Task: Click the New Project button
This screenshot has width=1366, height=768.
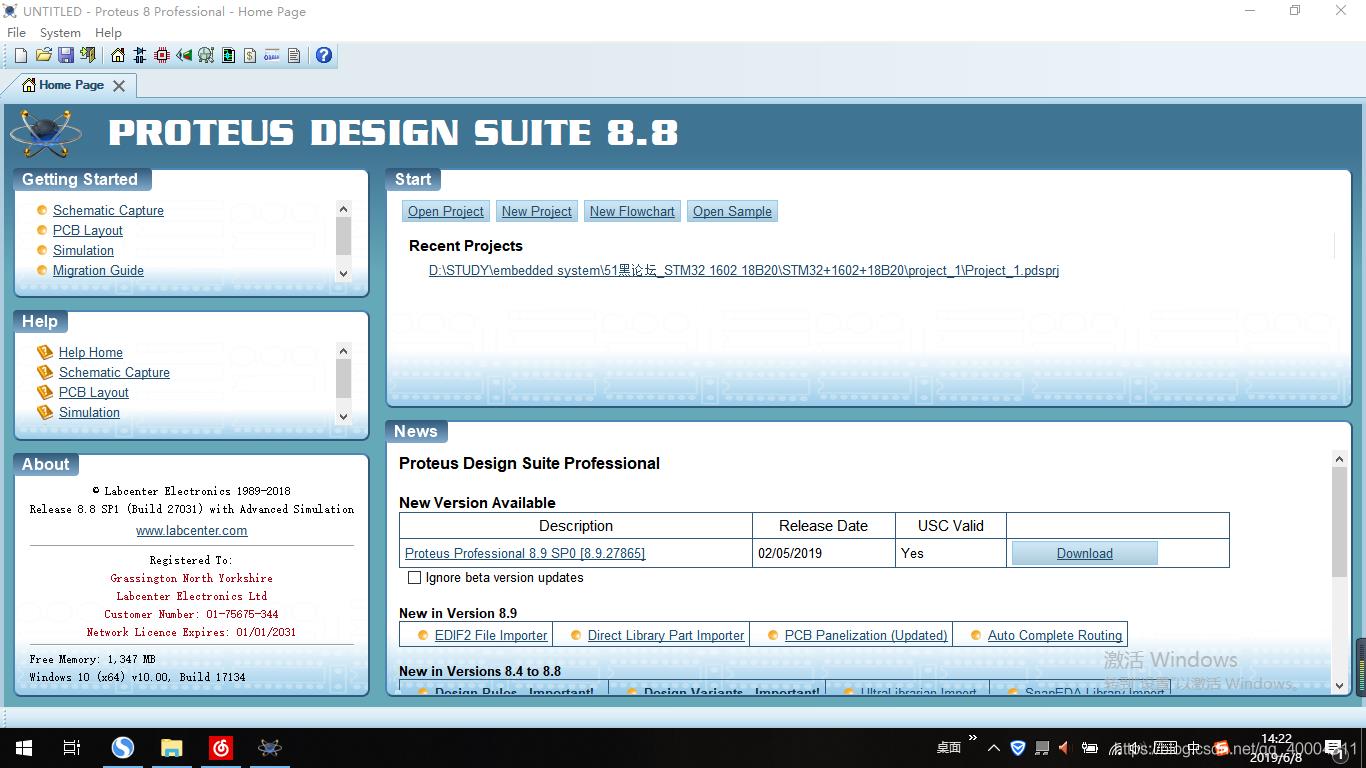Action: (537, 211)
